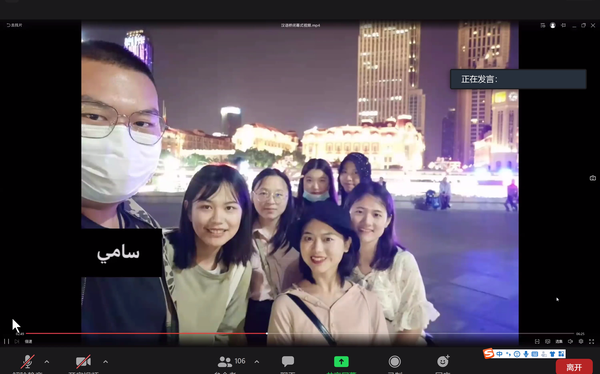
Task: Switch Sogou input mode 中 button
Action: coord(499,354)
